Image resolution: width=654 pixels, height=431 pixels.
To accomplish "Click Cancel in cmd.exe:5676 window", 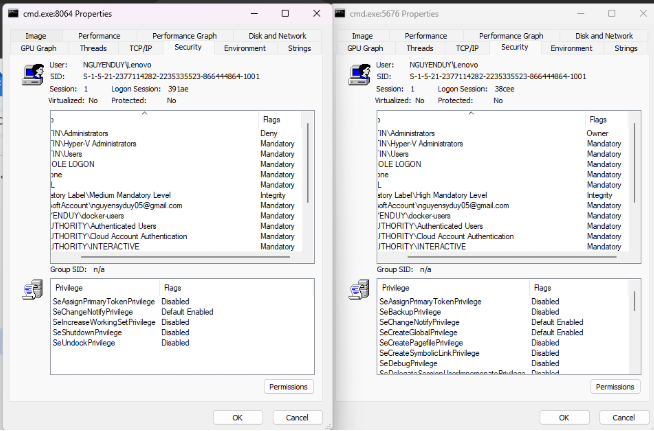I will [624, 418].
